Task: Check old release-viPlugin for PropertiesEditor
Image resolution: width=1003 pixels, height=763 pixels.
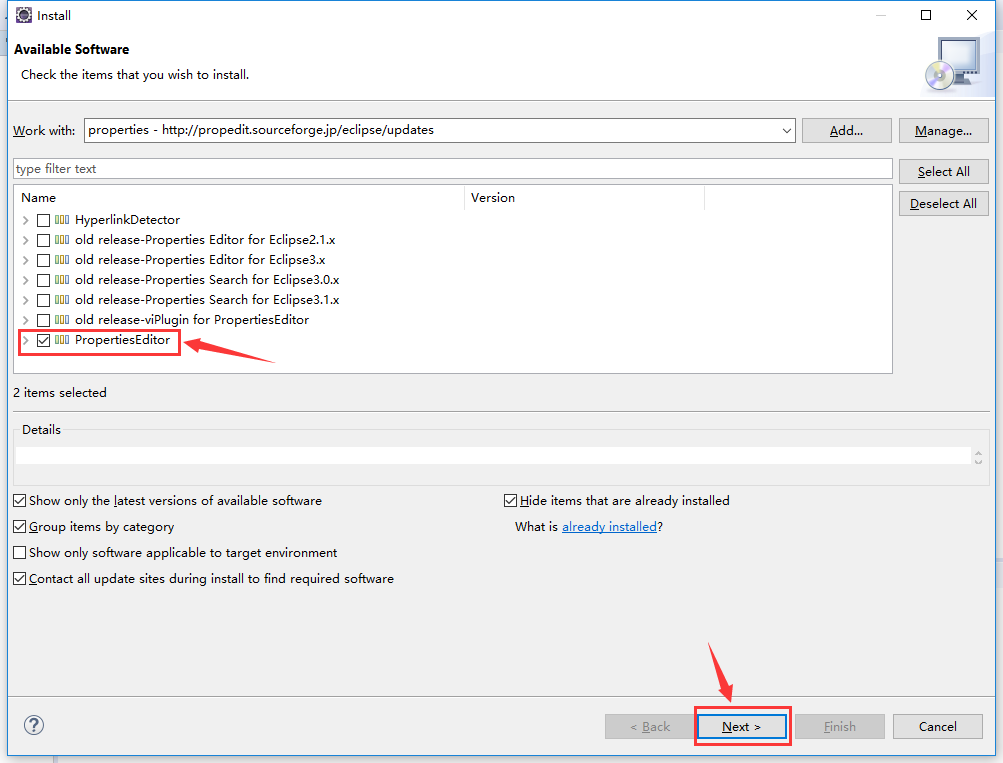Action: [x=43, y=320]
